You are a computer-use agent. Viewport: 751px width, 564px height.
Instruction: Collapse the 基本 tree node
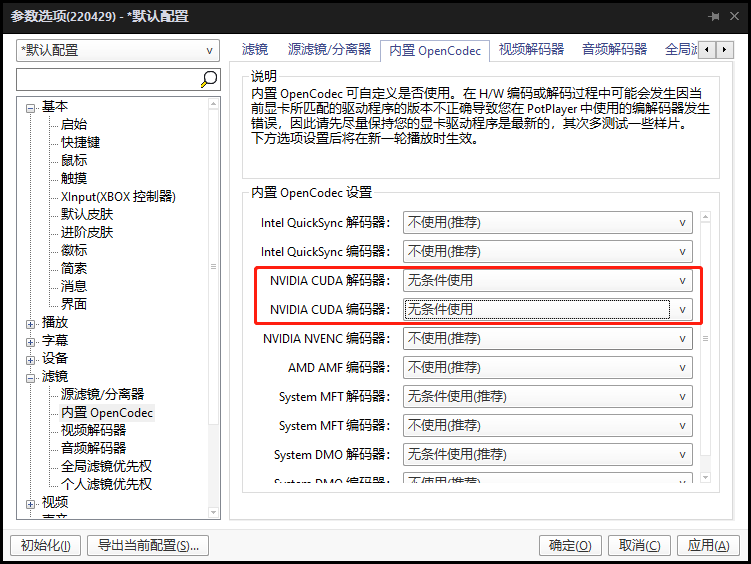[30, 108]
